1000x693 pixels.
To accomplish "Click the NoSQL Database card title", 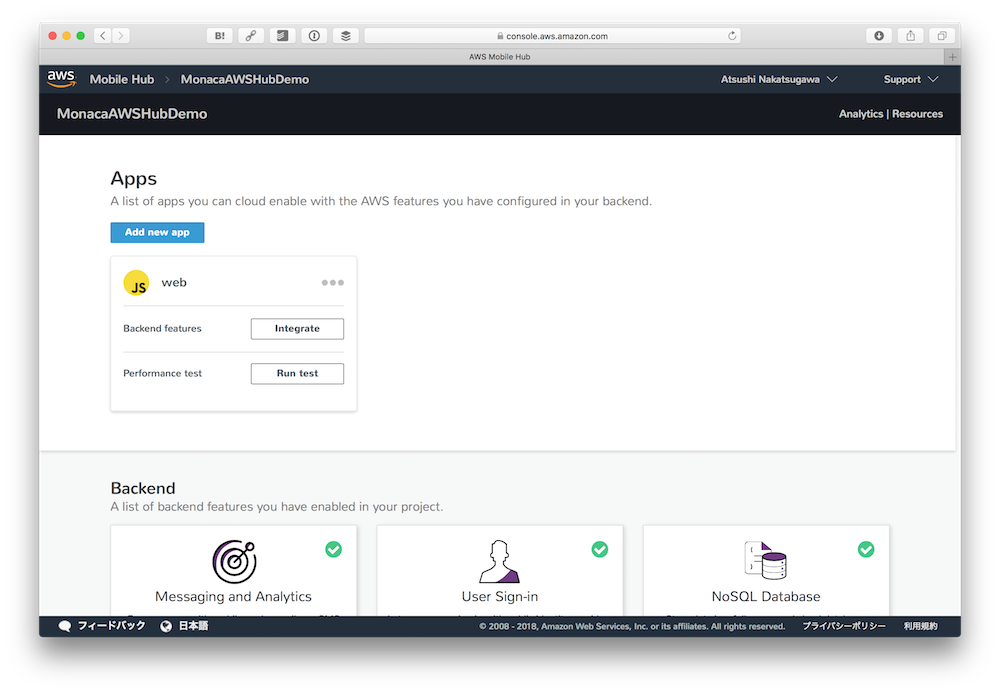I will pos(766,596).
